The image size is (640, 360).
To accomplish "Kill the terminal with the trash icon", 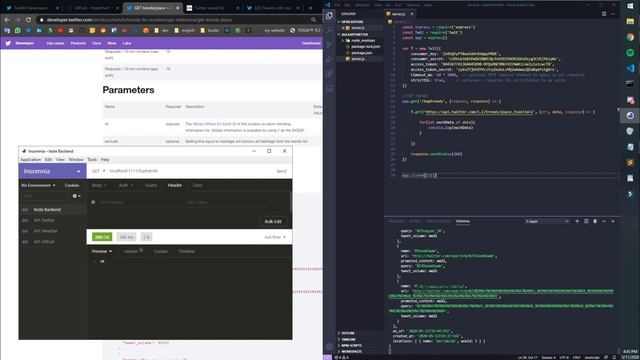I will pyautogui.click(x=595, y=221).
